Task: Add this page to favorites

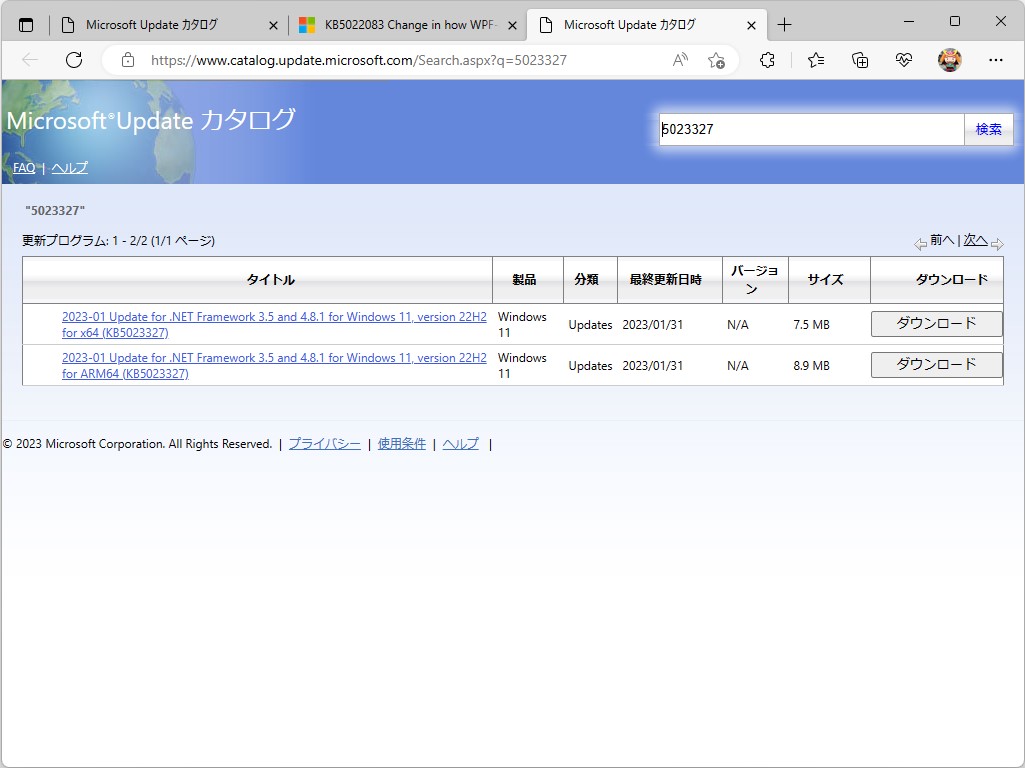Action: [x=716, y=60]
